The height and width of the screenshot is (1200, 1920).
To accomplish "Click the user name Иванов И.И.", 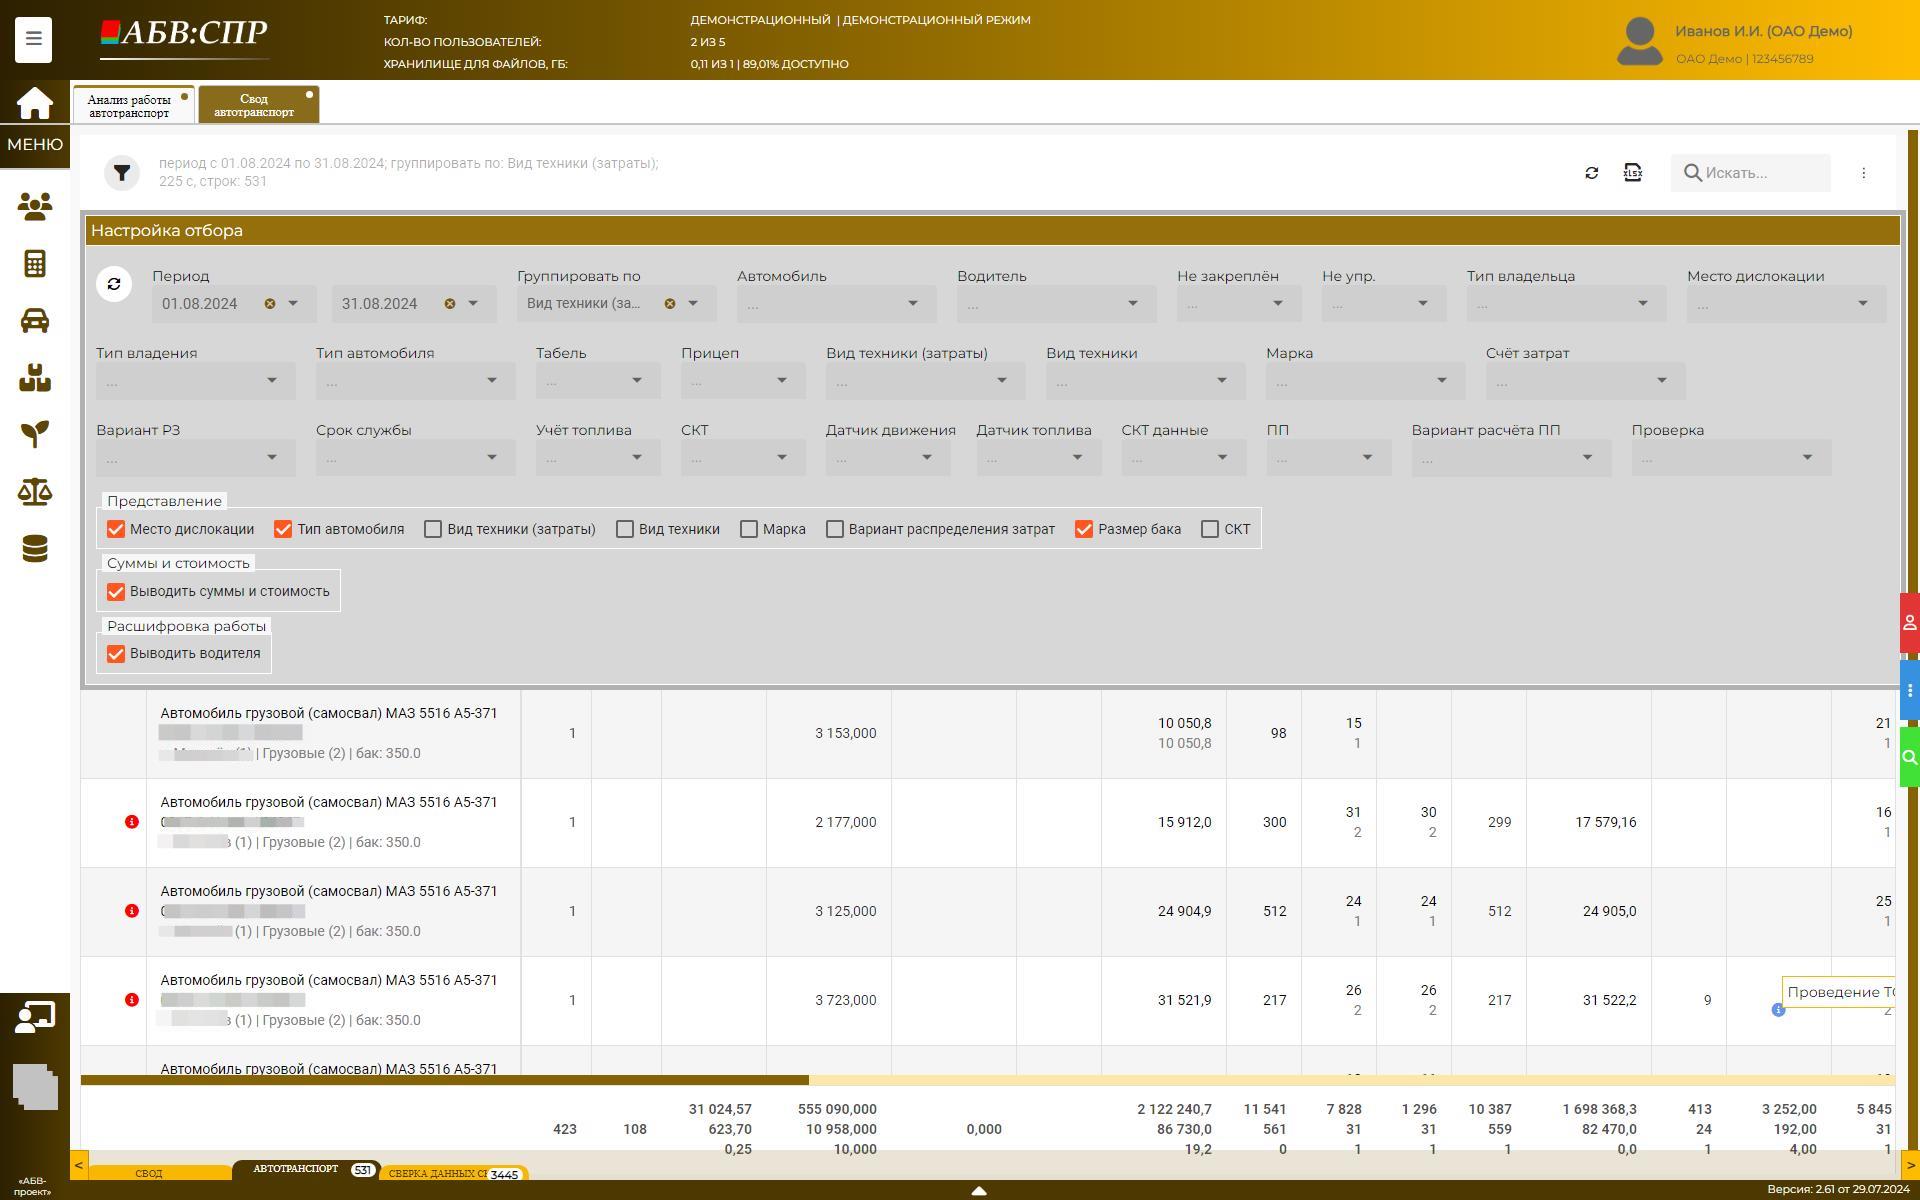I will coord(1763,31).
